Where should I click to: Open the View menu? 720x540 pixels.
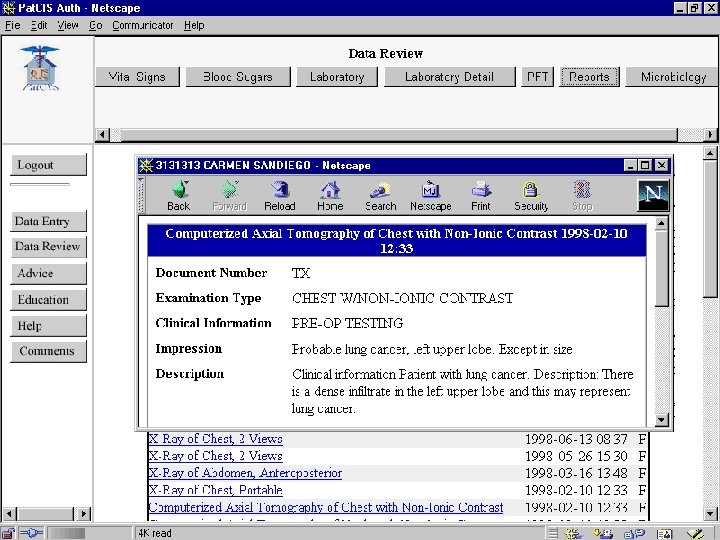68,25
